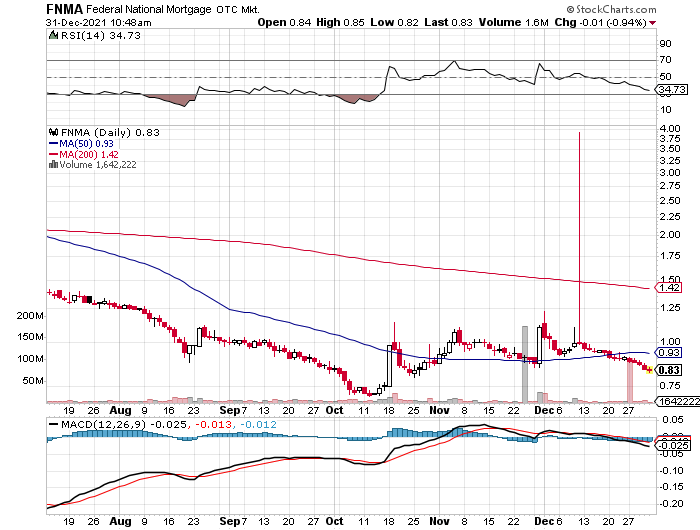Click the OTC Mkt. exchange label
This screenshot has height=530, width=700.
[x=238, y=9]
